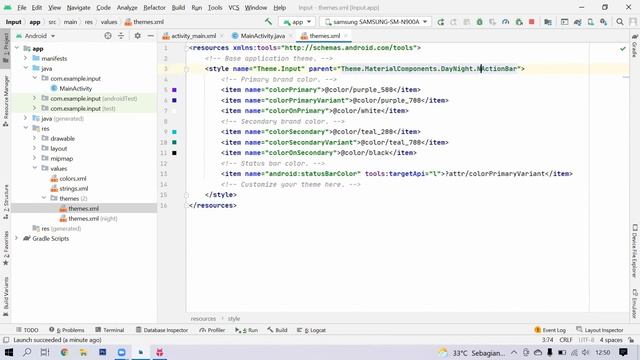This screenshot has height=360, width=640.
Task: Click the inspection green checkmark icon
Action: point(622,49)
